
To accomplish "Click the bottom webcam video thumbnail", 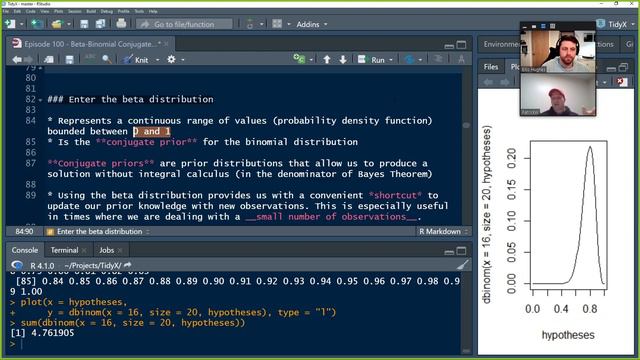I will [x=558, y=95].
